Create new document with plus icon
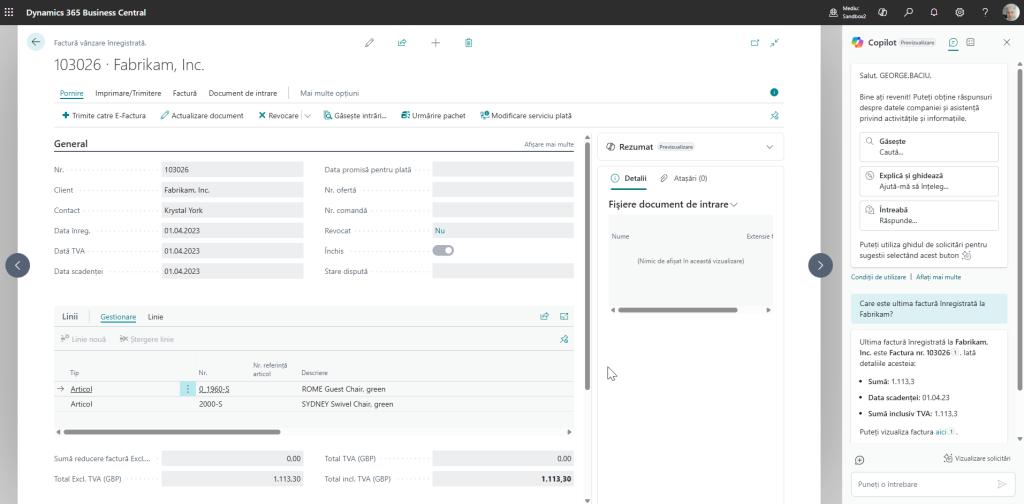This screenshot has width=1024, height=504. pyautogui.click(x=435, y=42)
